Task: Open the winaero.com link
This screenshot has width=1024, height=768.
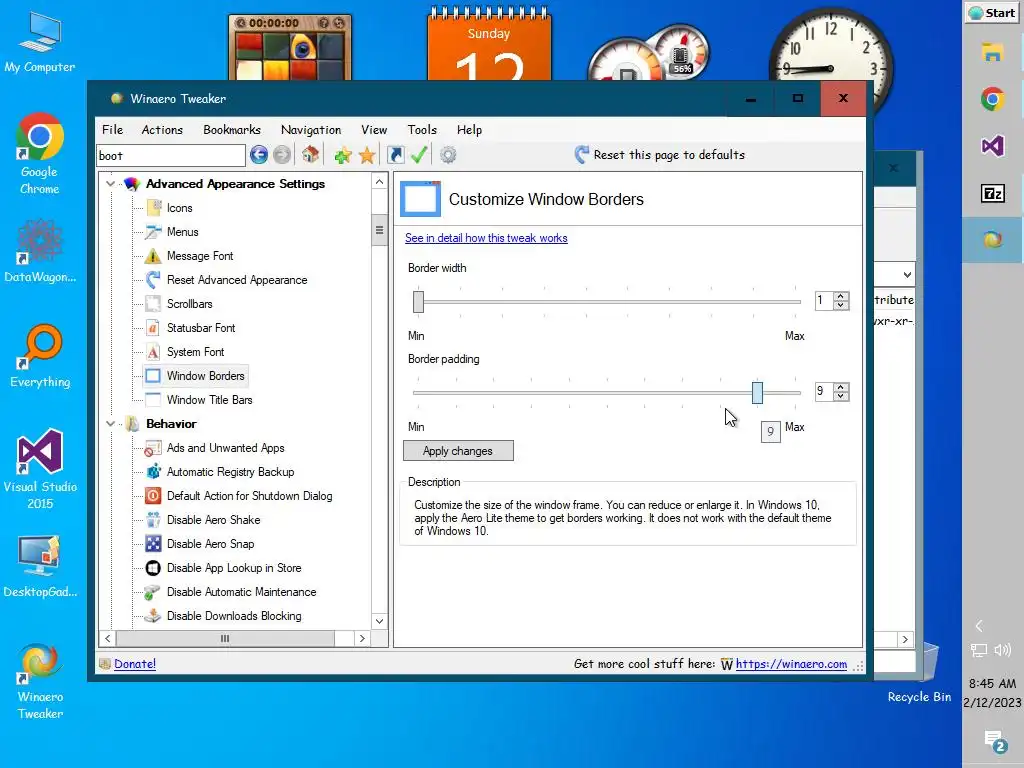Action: click(x=791, y=664)
